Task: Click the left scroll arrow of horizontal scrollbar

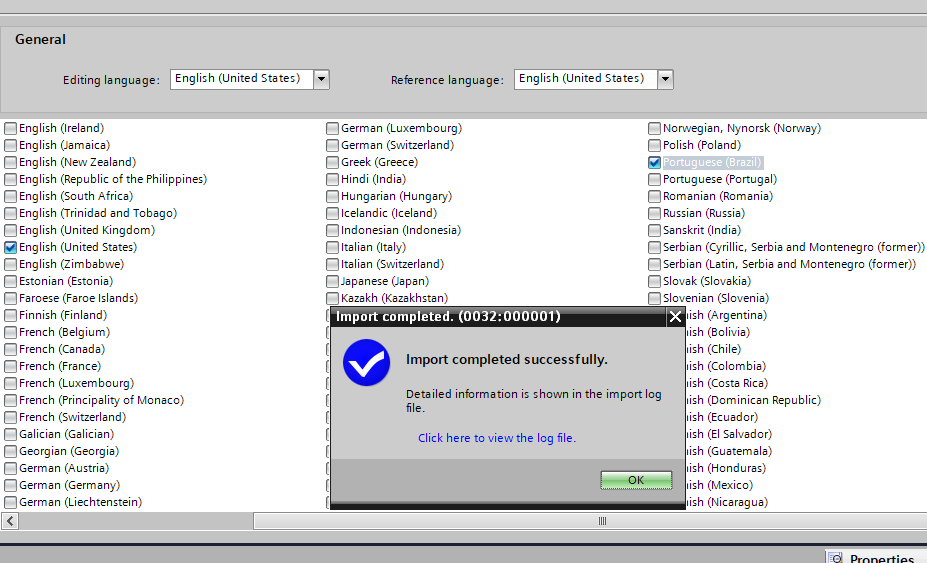Action: pos(10,521)
